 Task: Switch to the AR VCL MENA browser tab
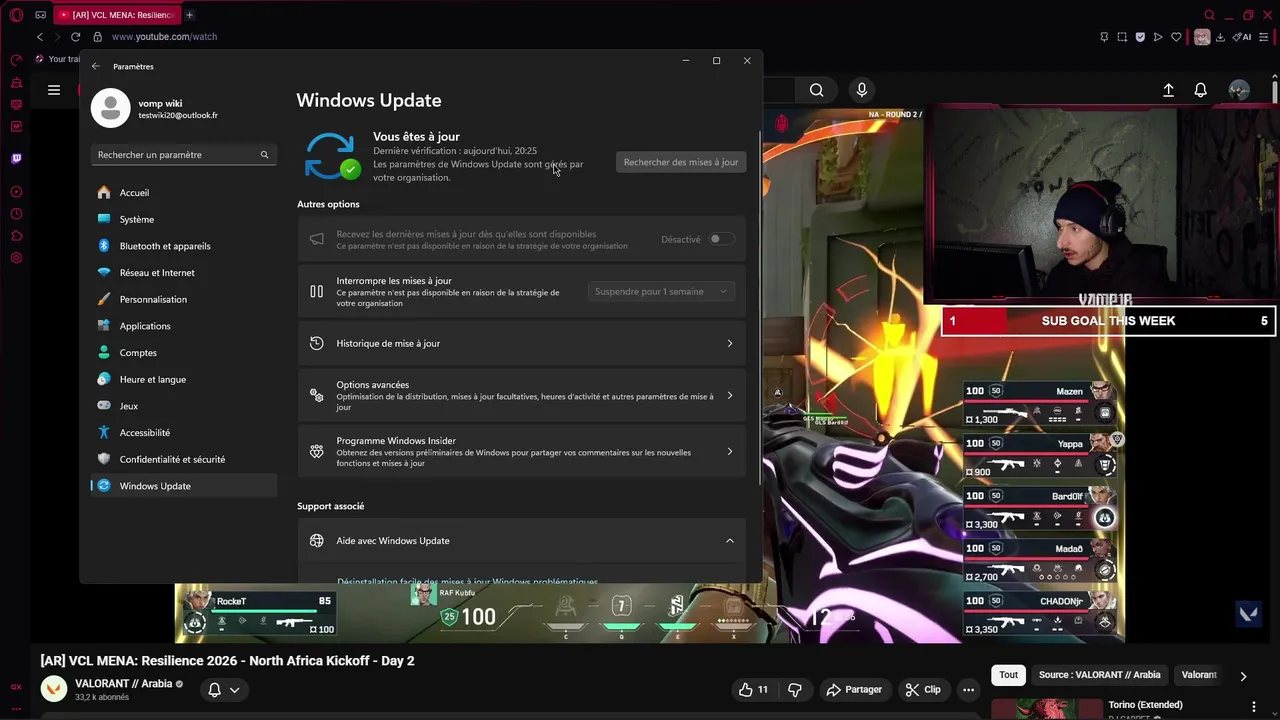click(x=116, y=15)
